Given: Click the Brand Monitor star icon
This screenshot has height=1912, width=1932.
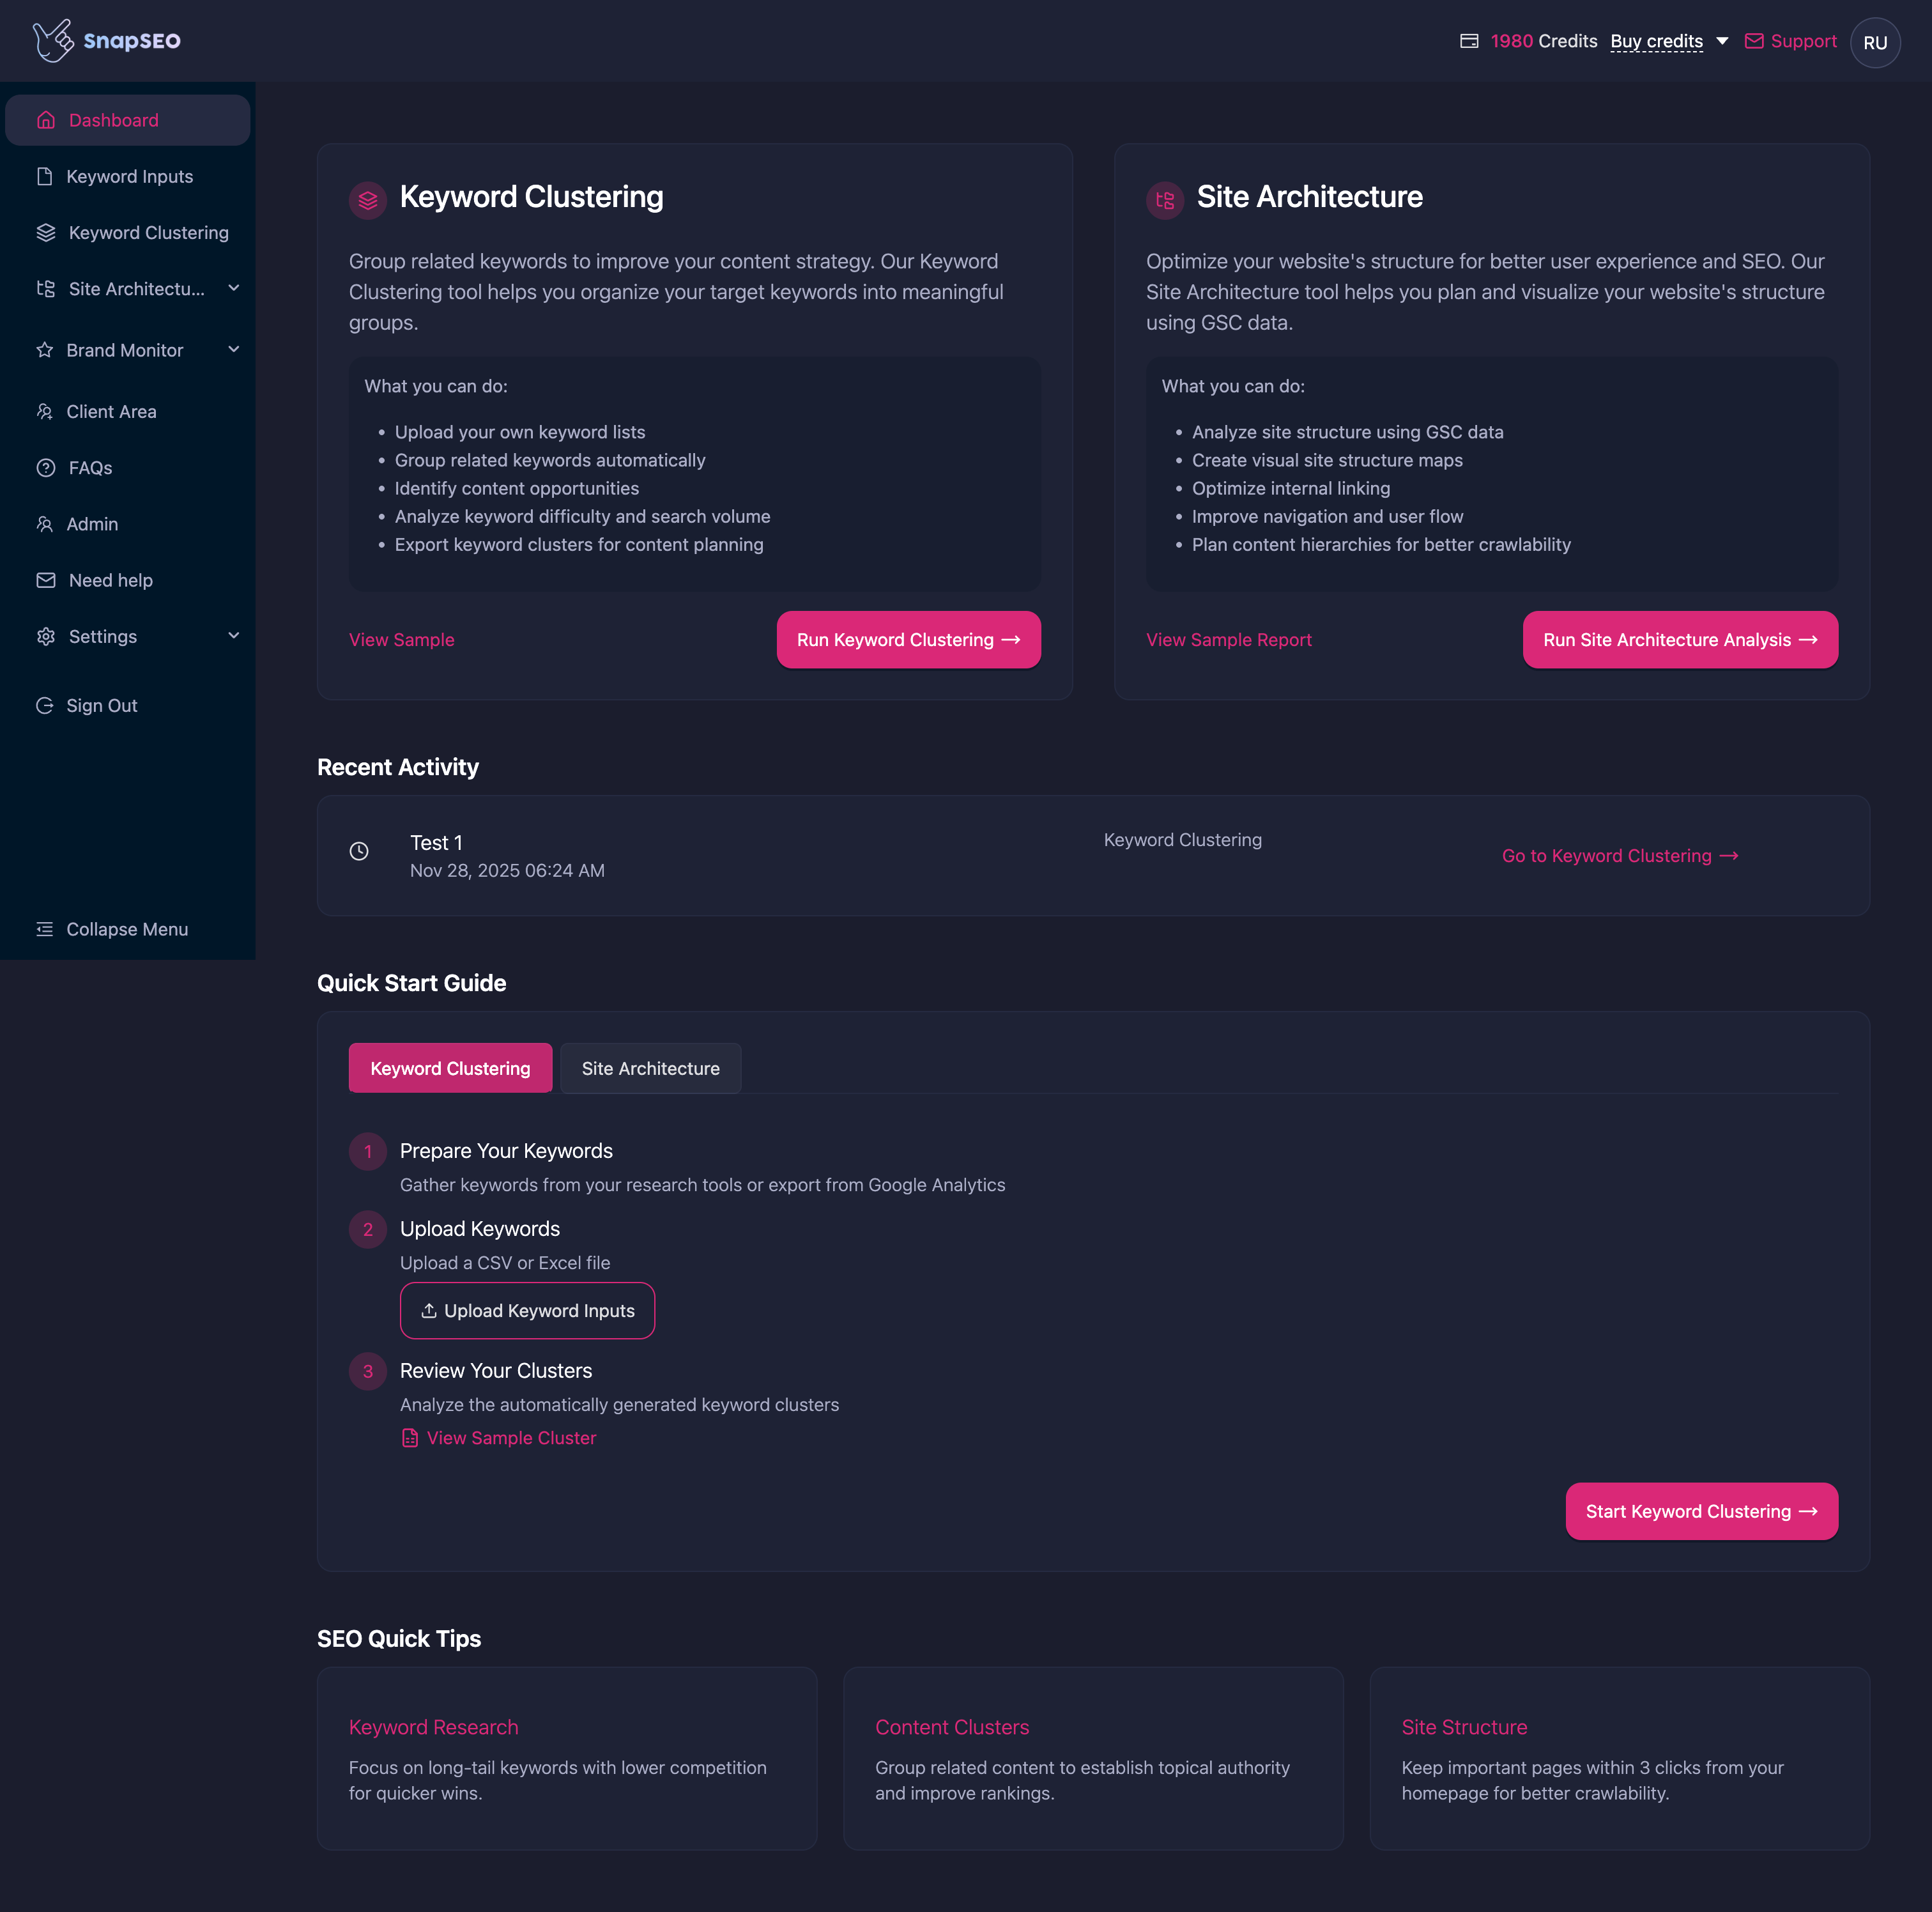Looking at the screenshot, I should point(45,350).
